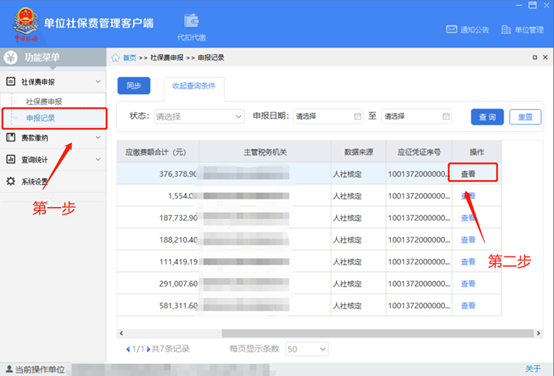Expand the 社保费申报 menu chevron
This screenshot has height=376, width=554.
click(98, 82)
